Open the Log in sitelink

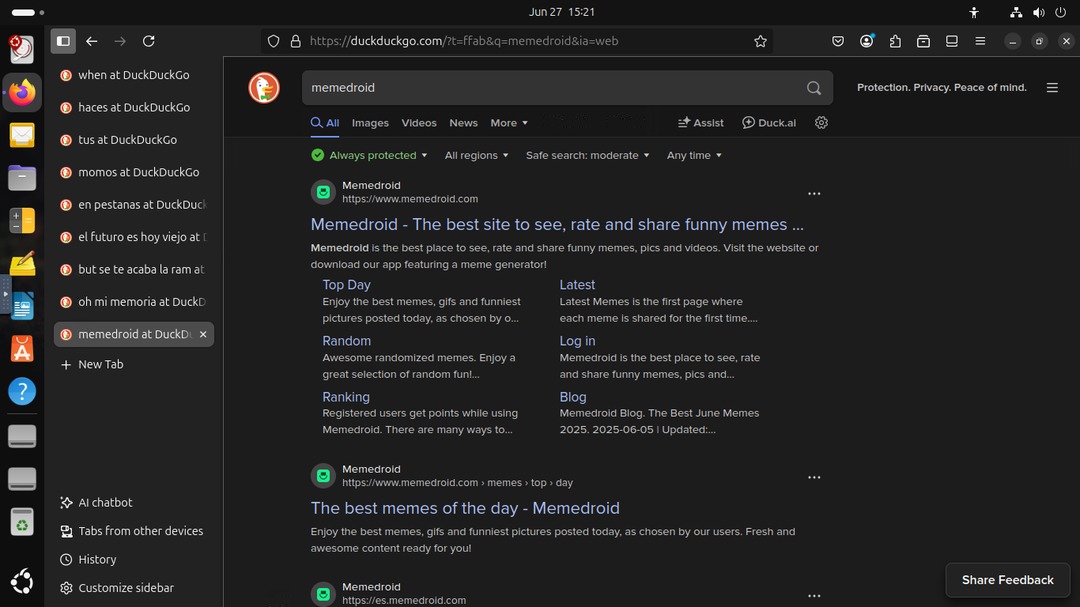point(577,340)
